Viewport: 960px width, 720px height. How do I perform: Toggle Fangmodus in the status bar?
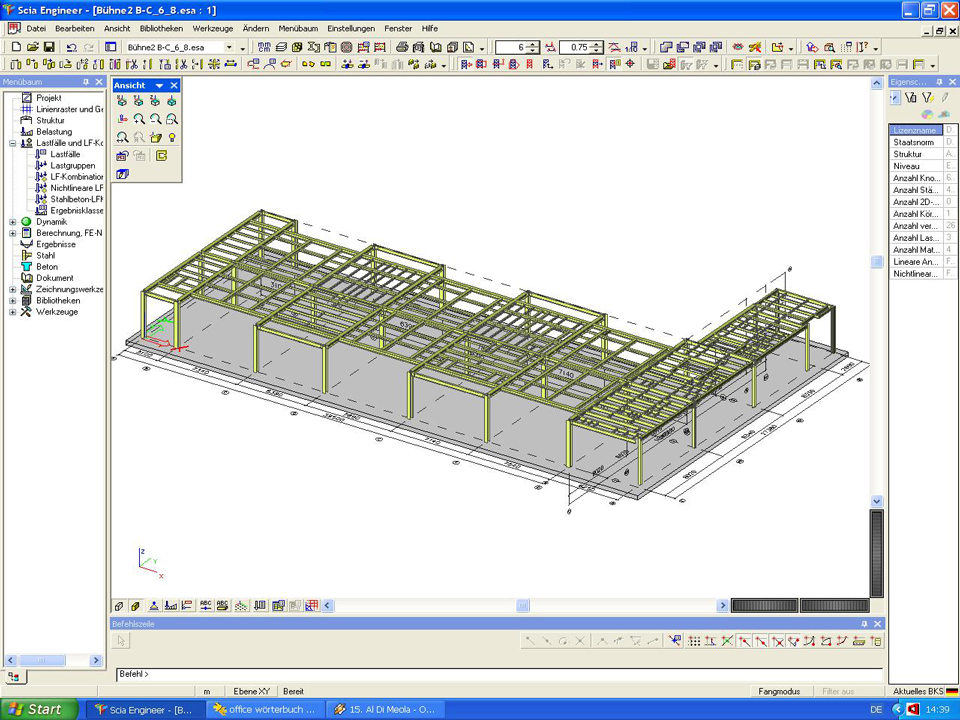(x=778, y=691)
